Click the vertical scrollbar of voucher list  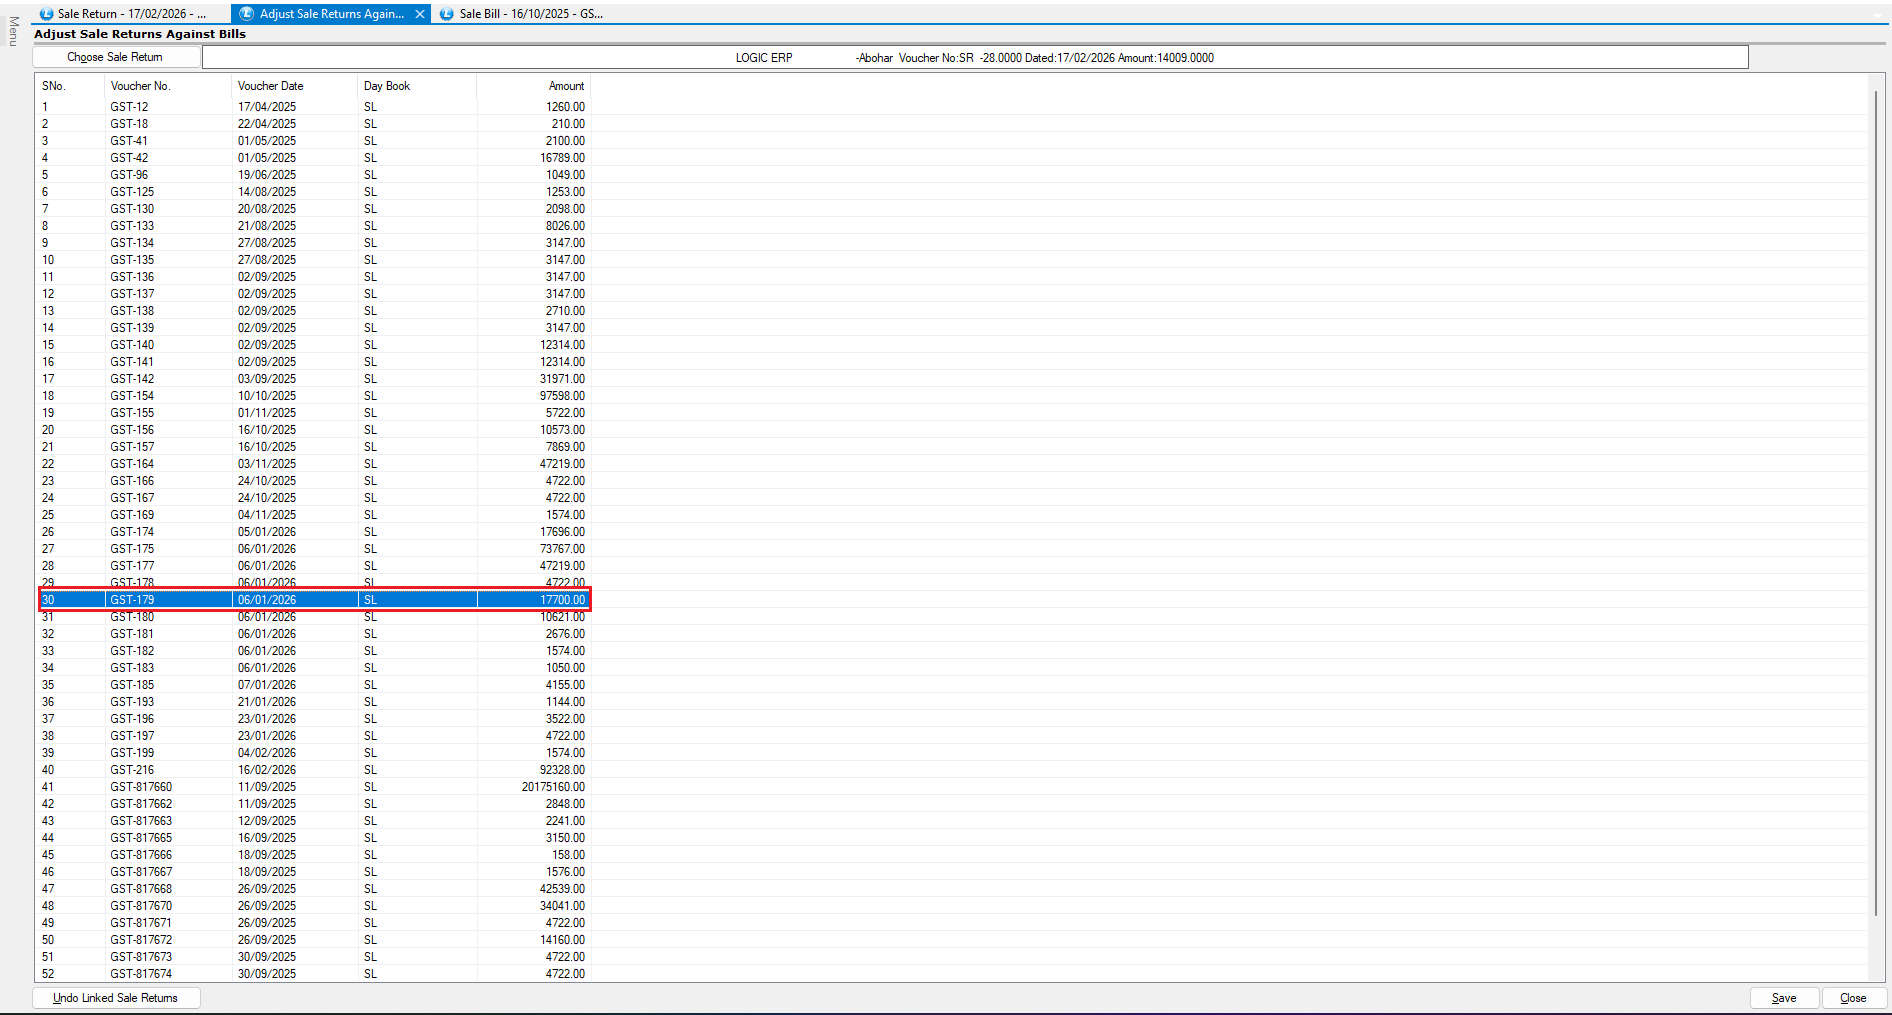coord(1875,500)
